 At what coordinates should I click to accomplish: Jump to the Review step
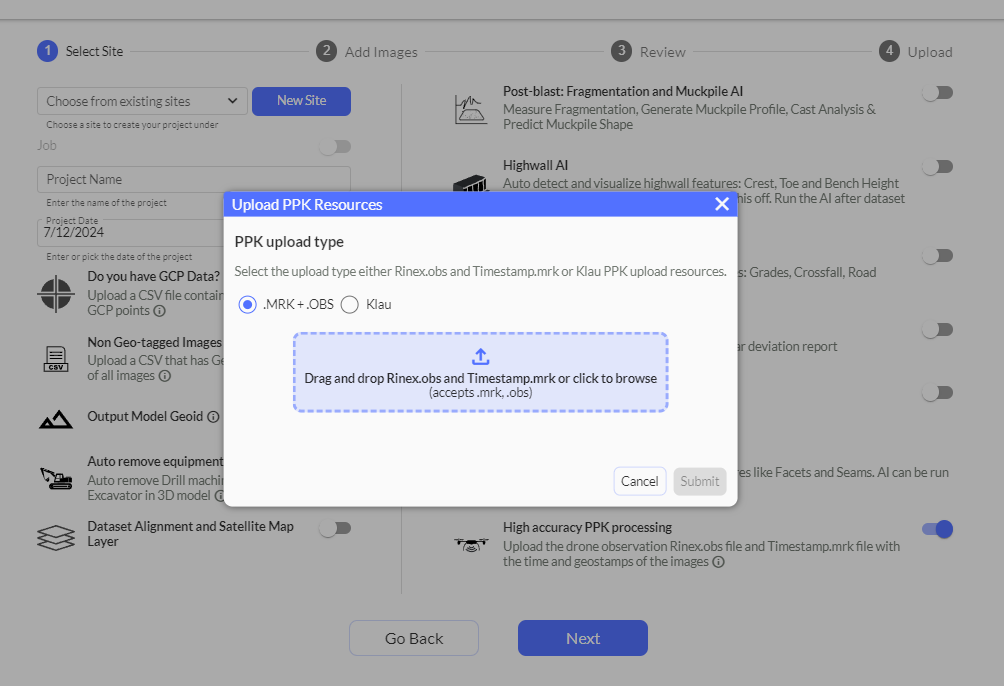pos(649,52)
